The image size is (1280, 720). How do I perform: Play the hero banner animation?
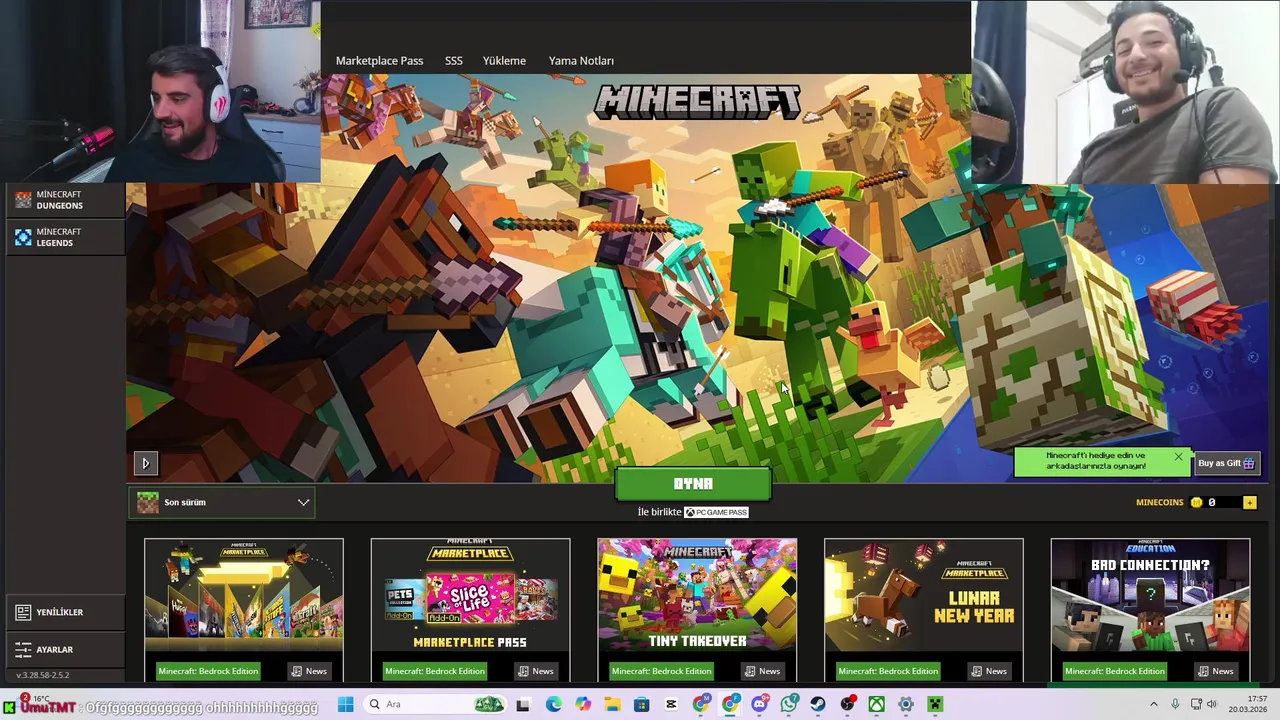[x=145, y=463]
